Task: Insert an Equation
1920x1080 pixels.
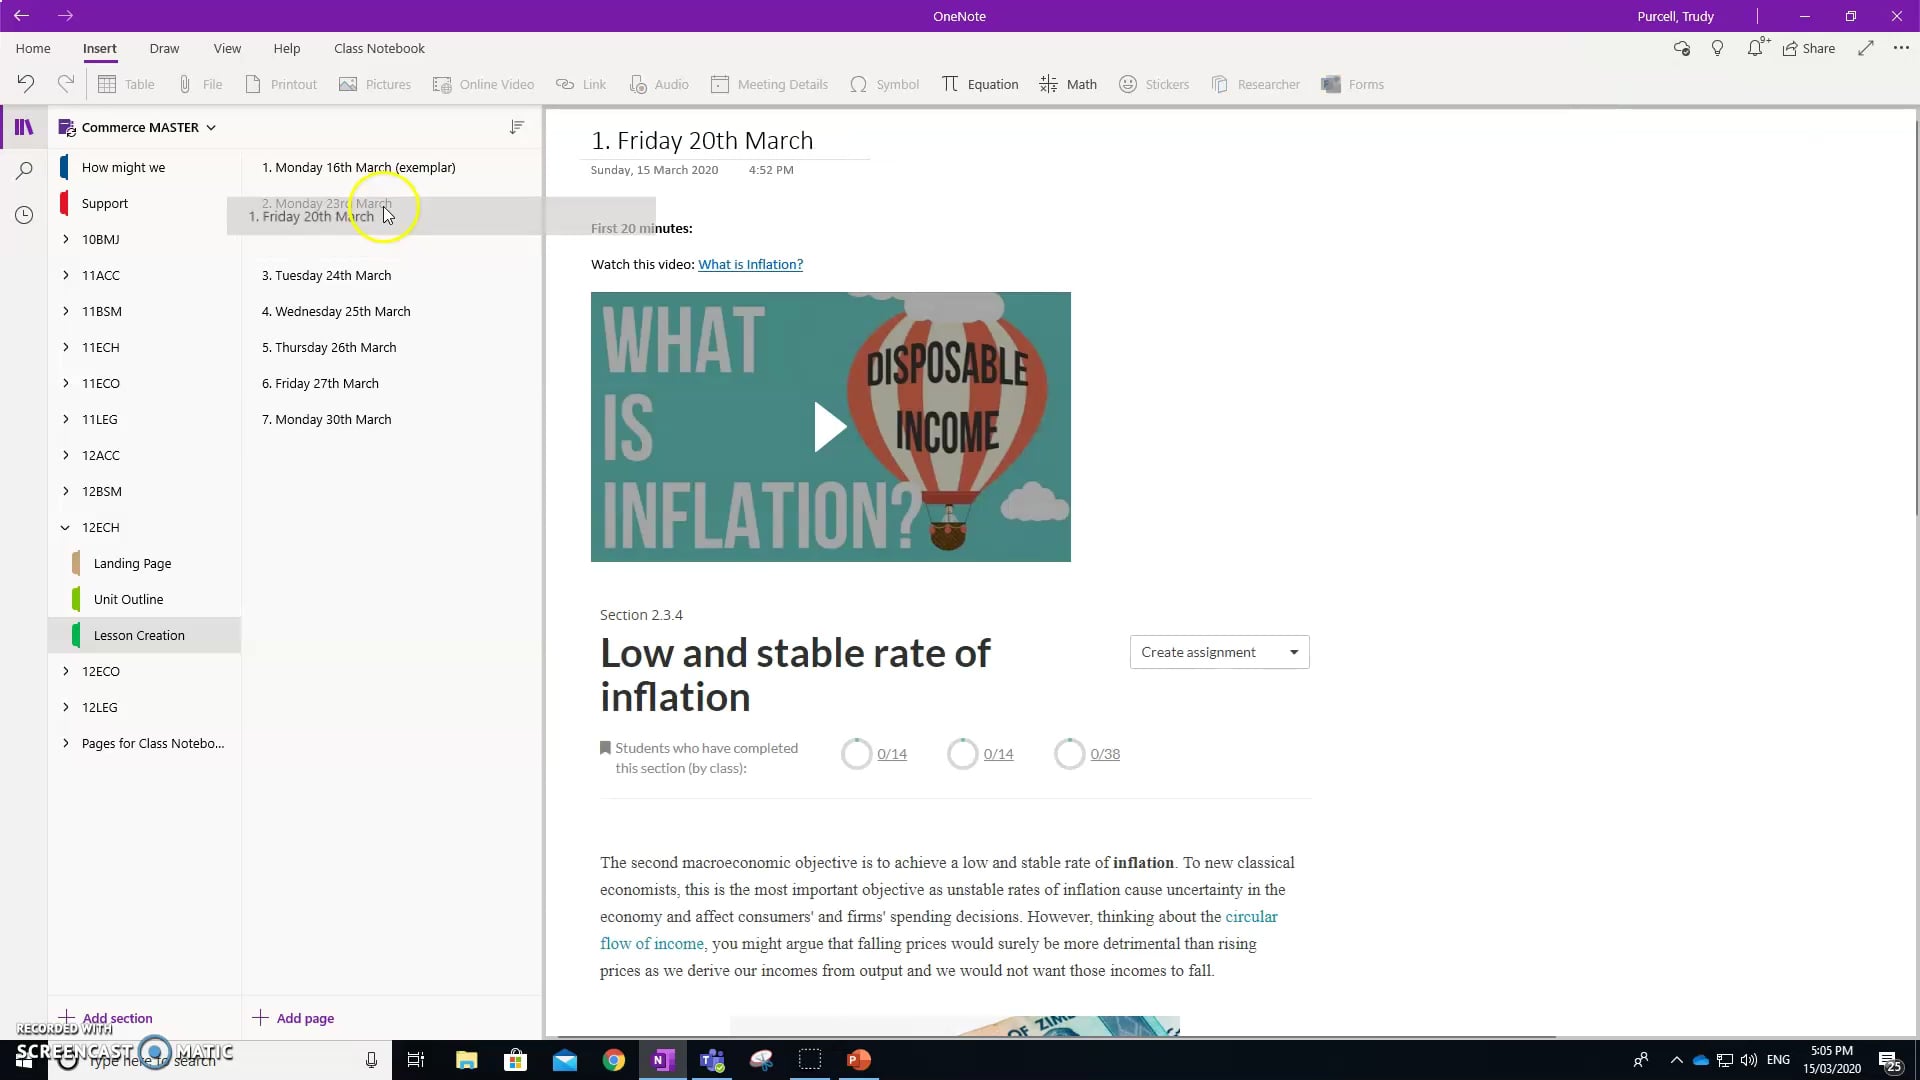Action: point(980,84)
